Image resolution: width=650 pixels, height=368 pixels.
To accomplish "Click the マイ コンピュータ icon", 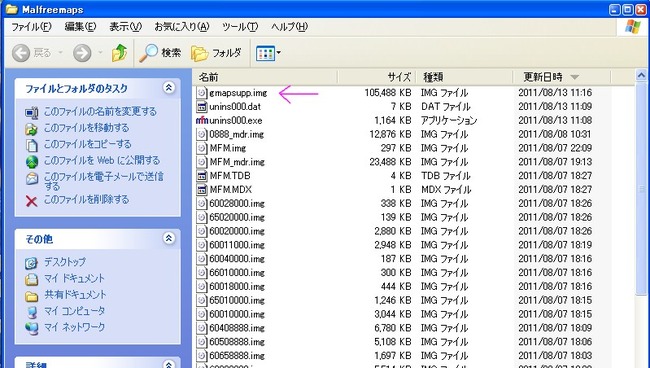I will click(x=32, y=312).
